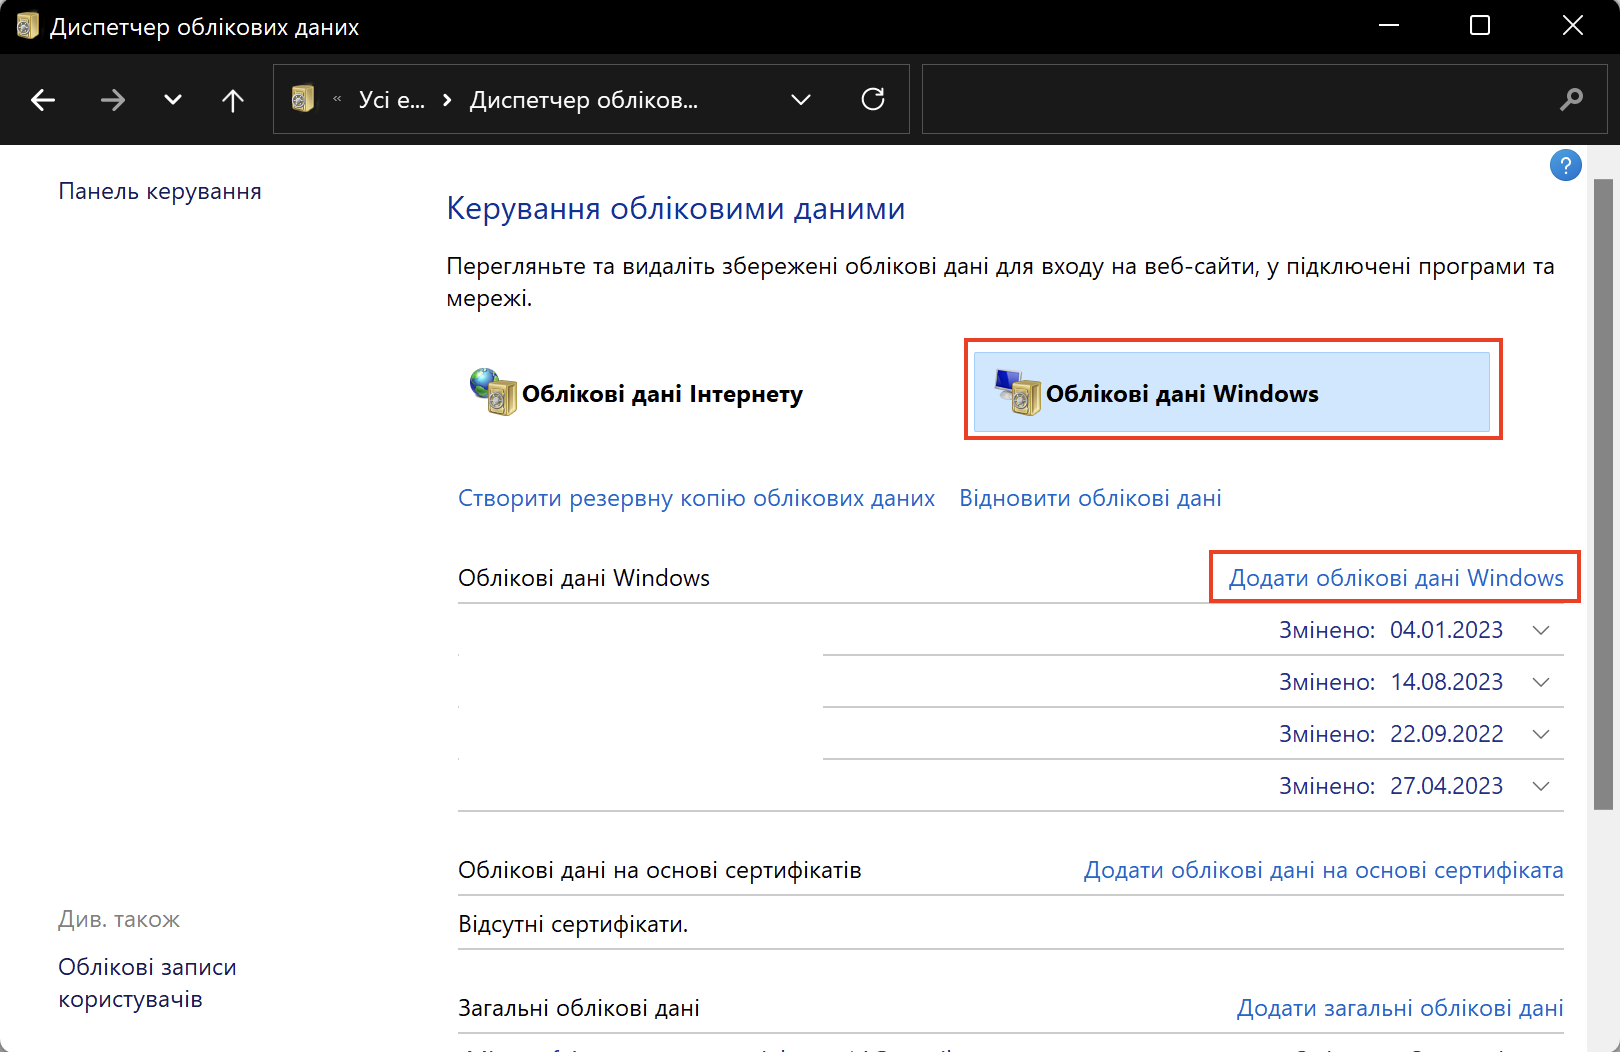The image size is (1620, 1052).
Task: Open Створити резервну копію облікових даних
Action: tap(696, 498)
